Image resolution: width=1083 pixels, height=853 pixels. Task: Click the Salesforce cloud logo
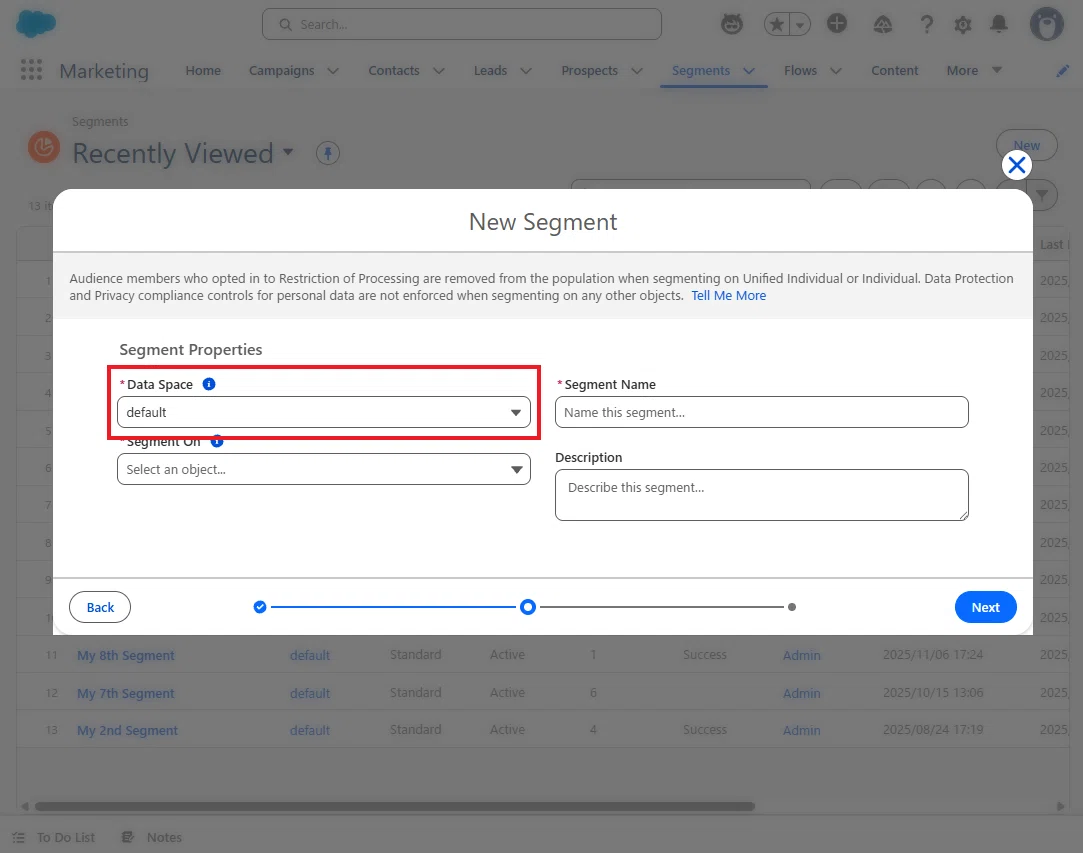click(35, 24)
